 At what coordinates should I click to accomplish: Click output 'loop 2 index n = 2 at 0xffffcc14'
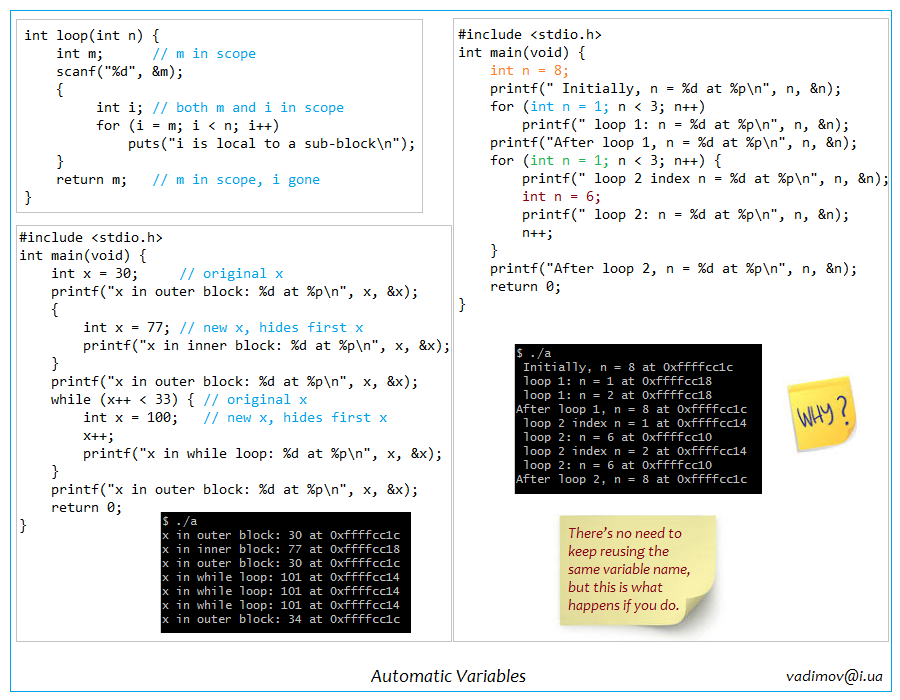635,451
